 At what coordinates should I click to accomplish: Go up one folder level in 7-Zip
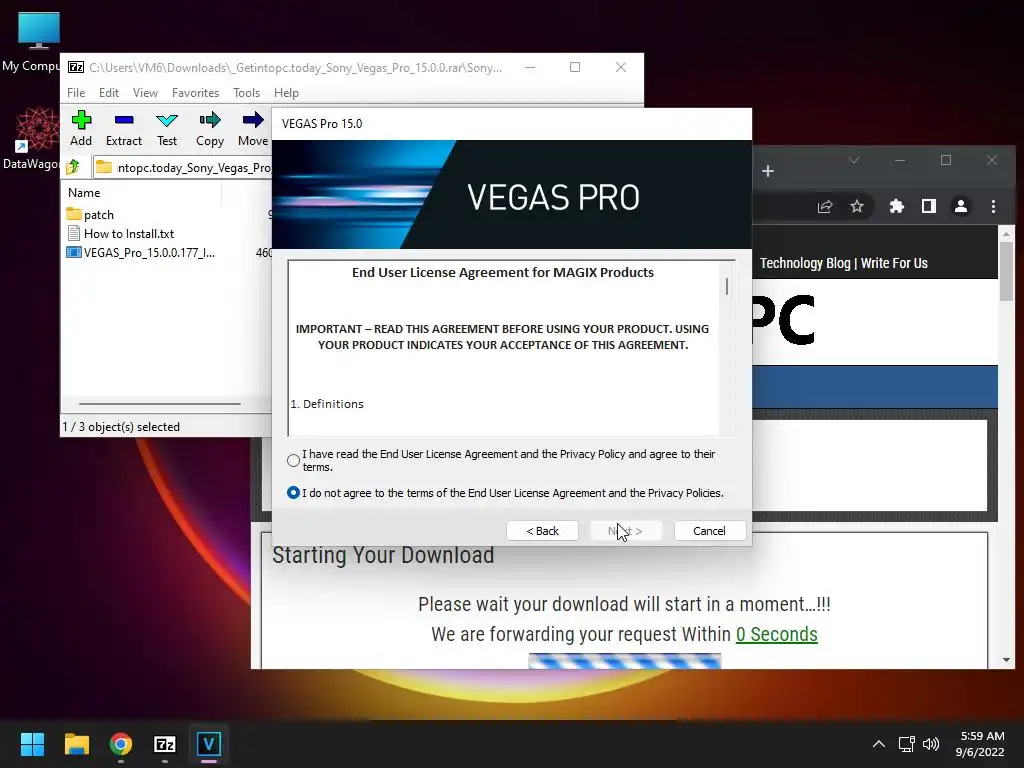73,167
